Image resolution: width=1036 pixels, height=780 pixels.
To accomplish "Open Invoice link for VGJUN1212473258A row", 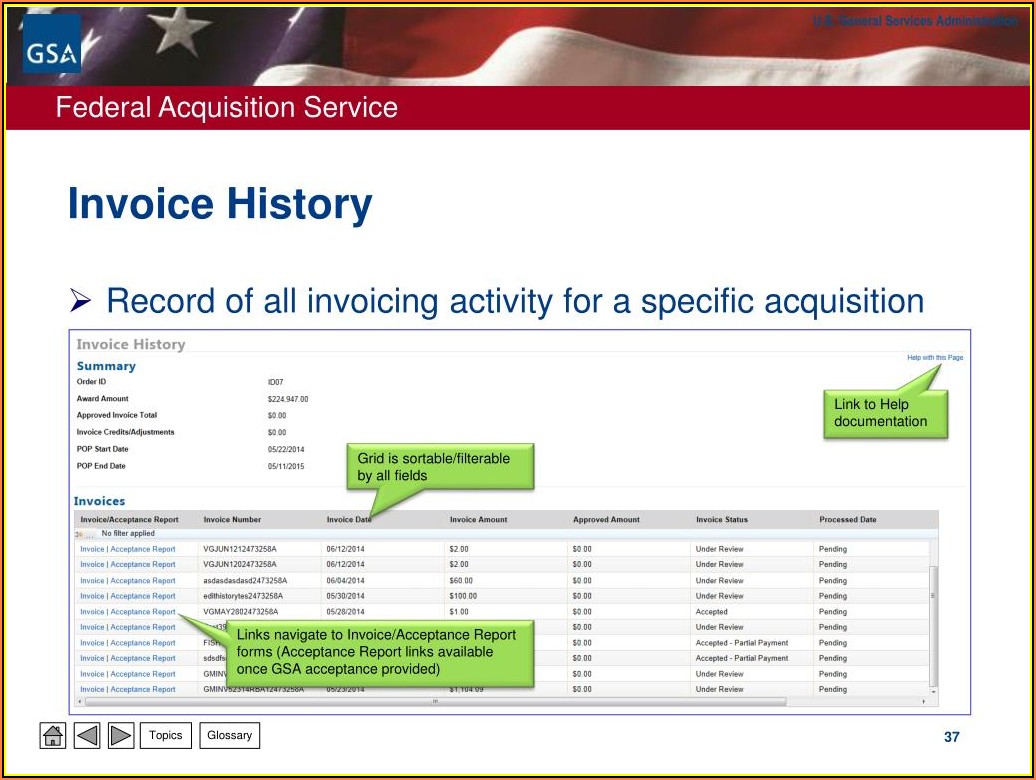I will click(92, 549).
